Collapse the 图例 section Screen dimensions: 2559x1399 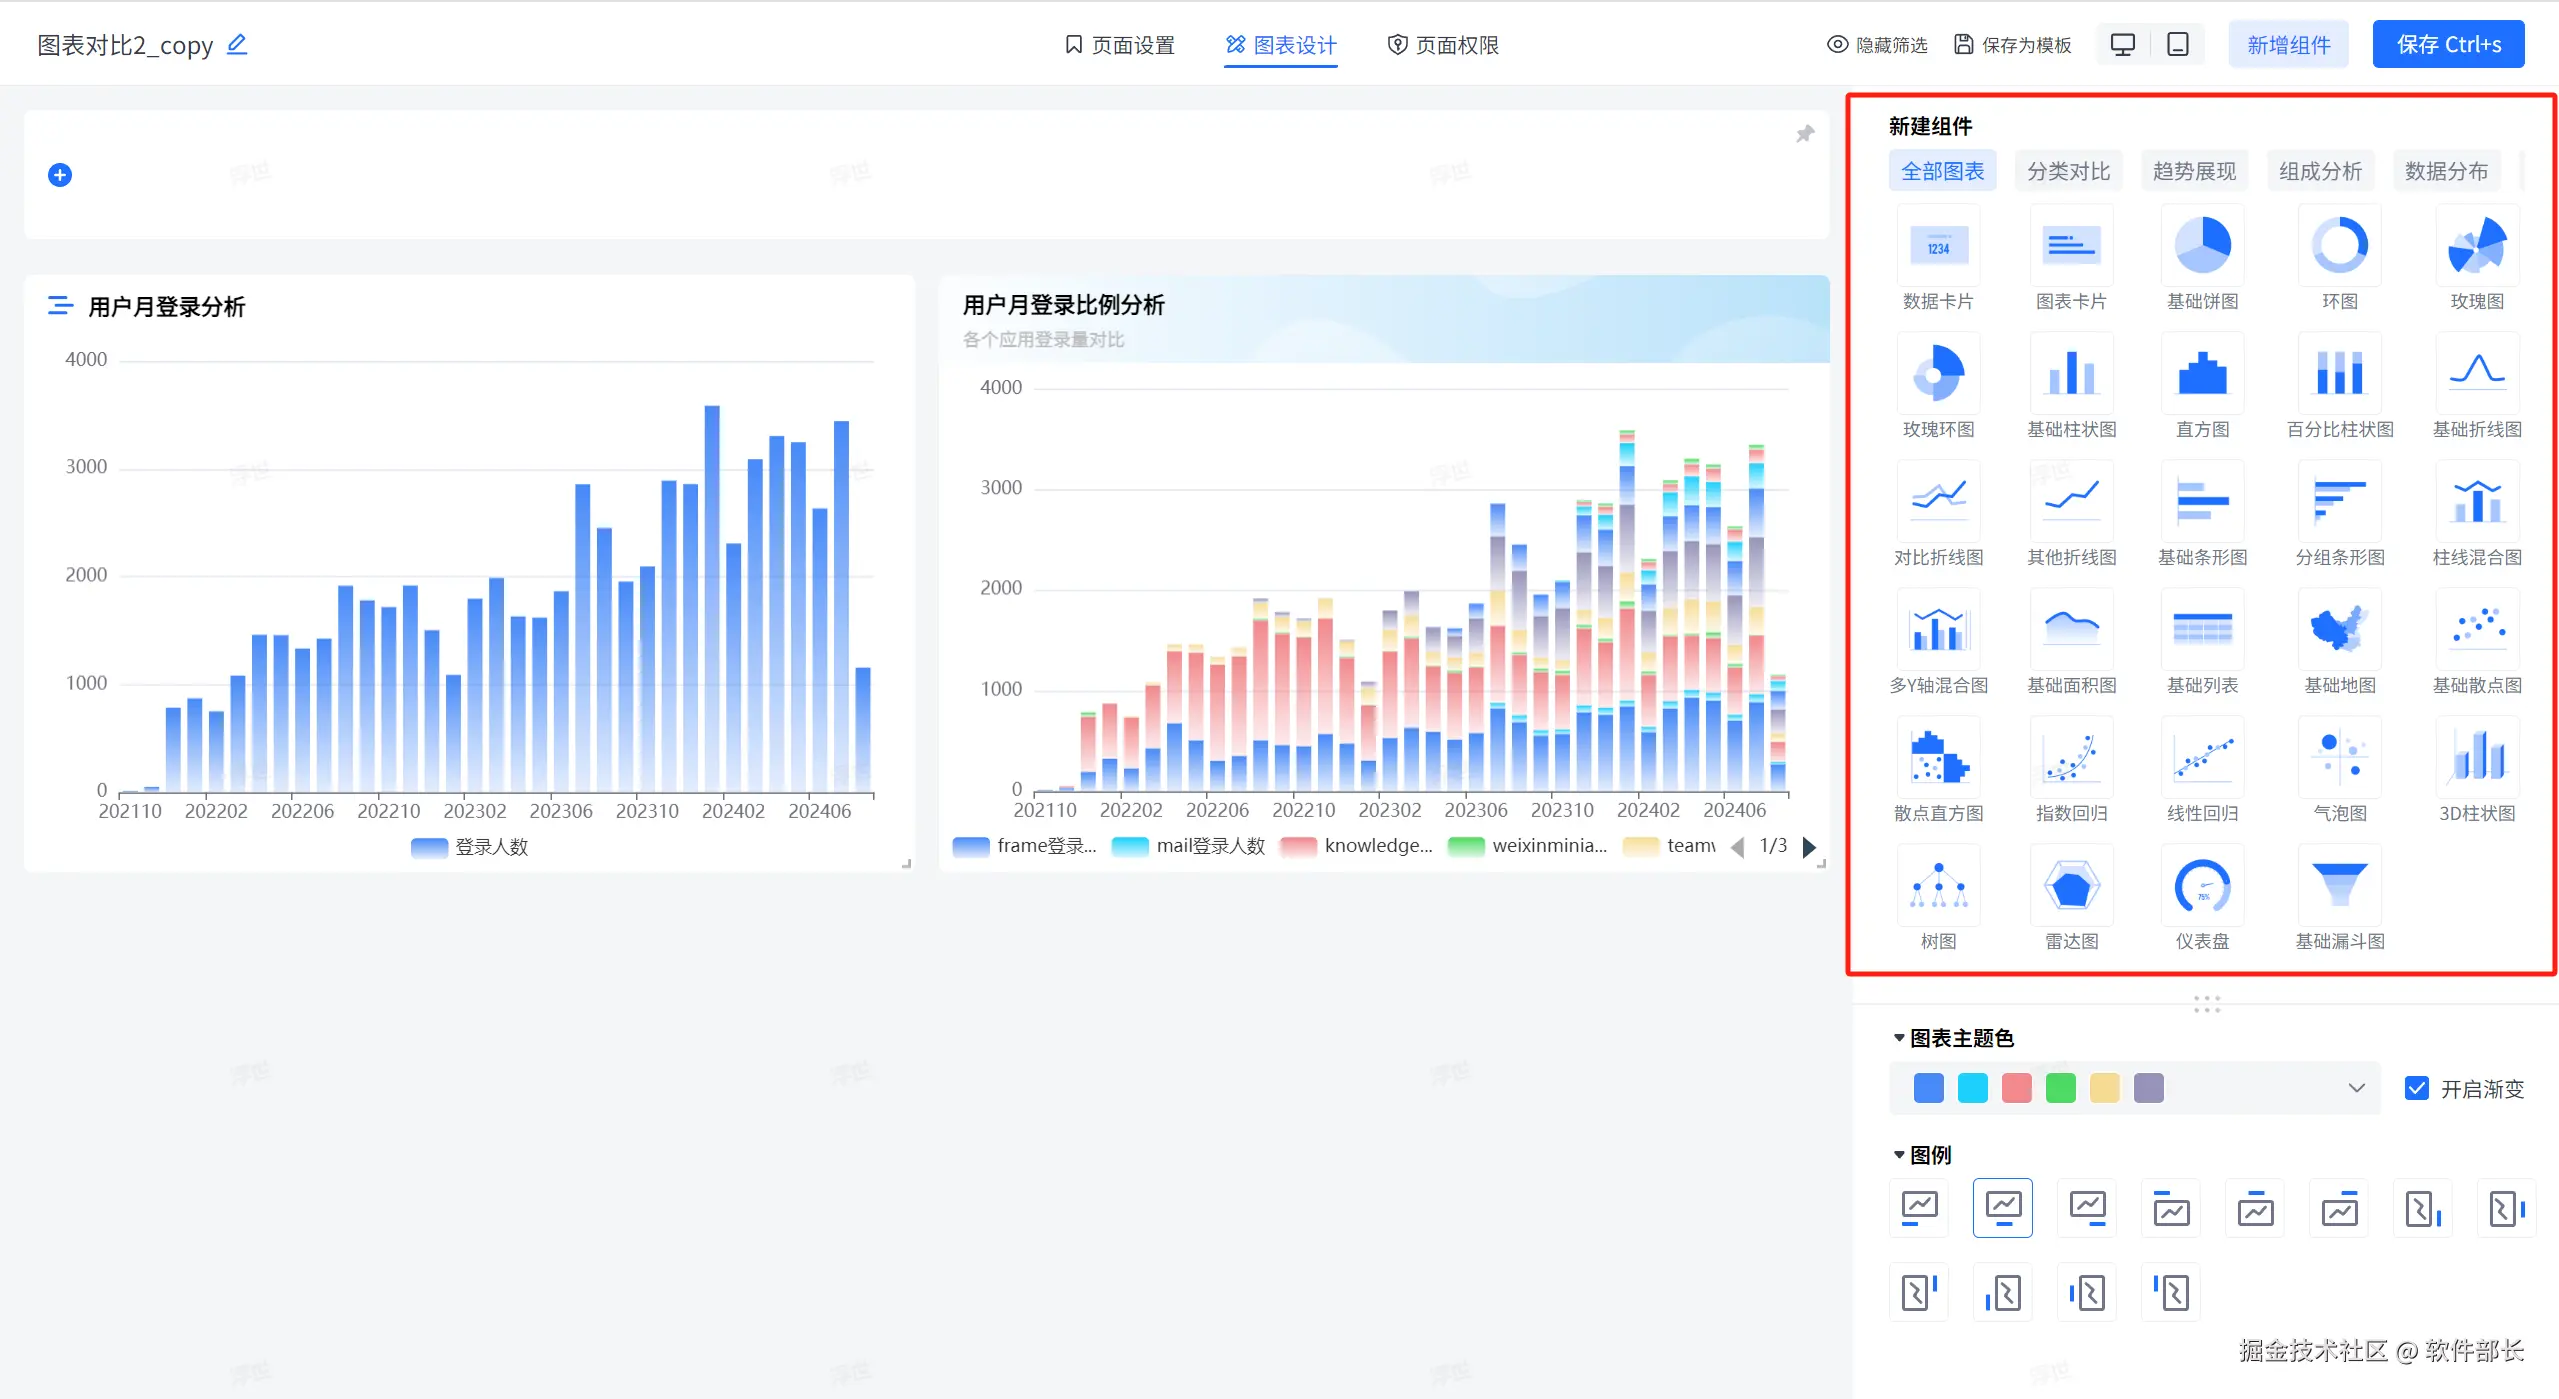1899,1155
